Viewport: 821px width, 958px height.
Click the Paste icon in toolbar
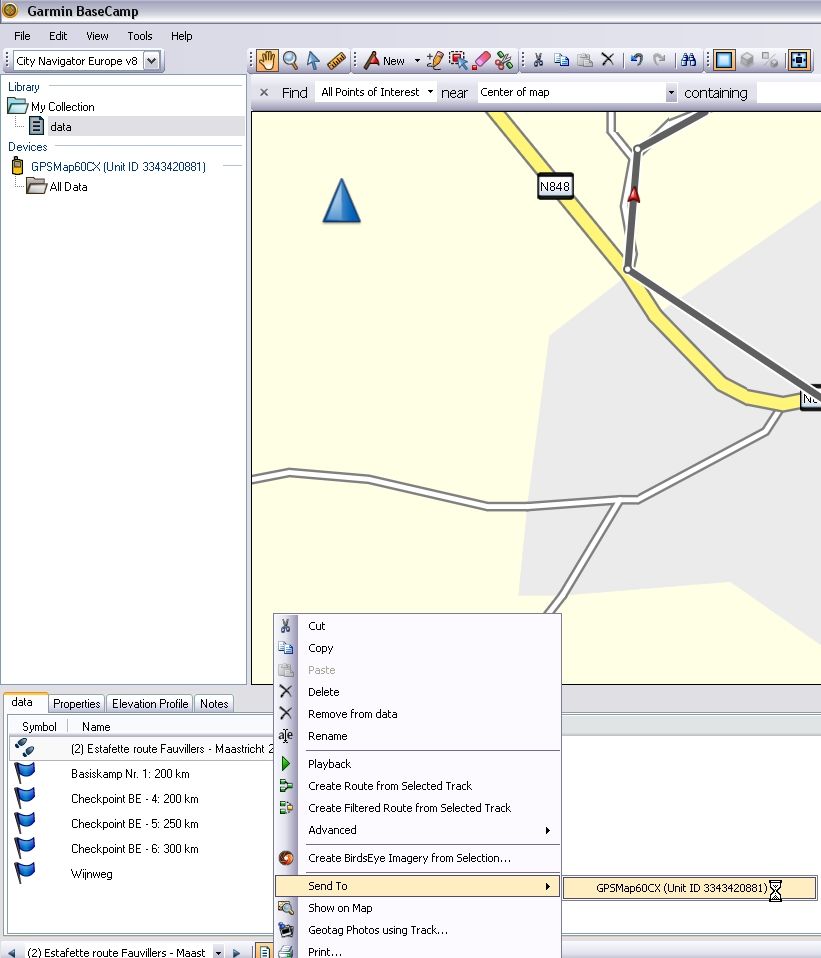coord(585,60)
